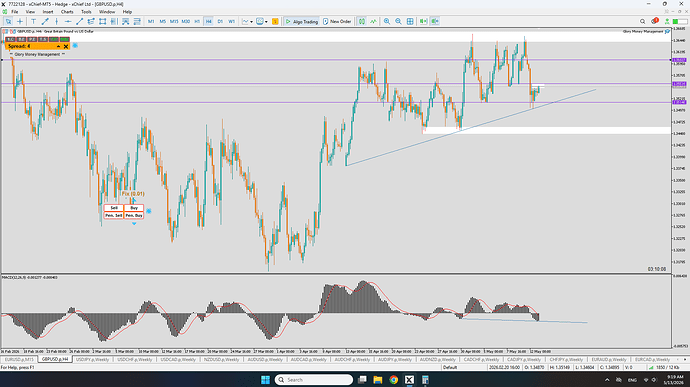Switch chart to H1 timeframe
This screenshot has height=387, width=690.
[197, 21]
